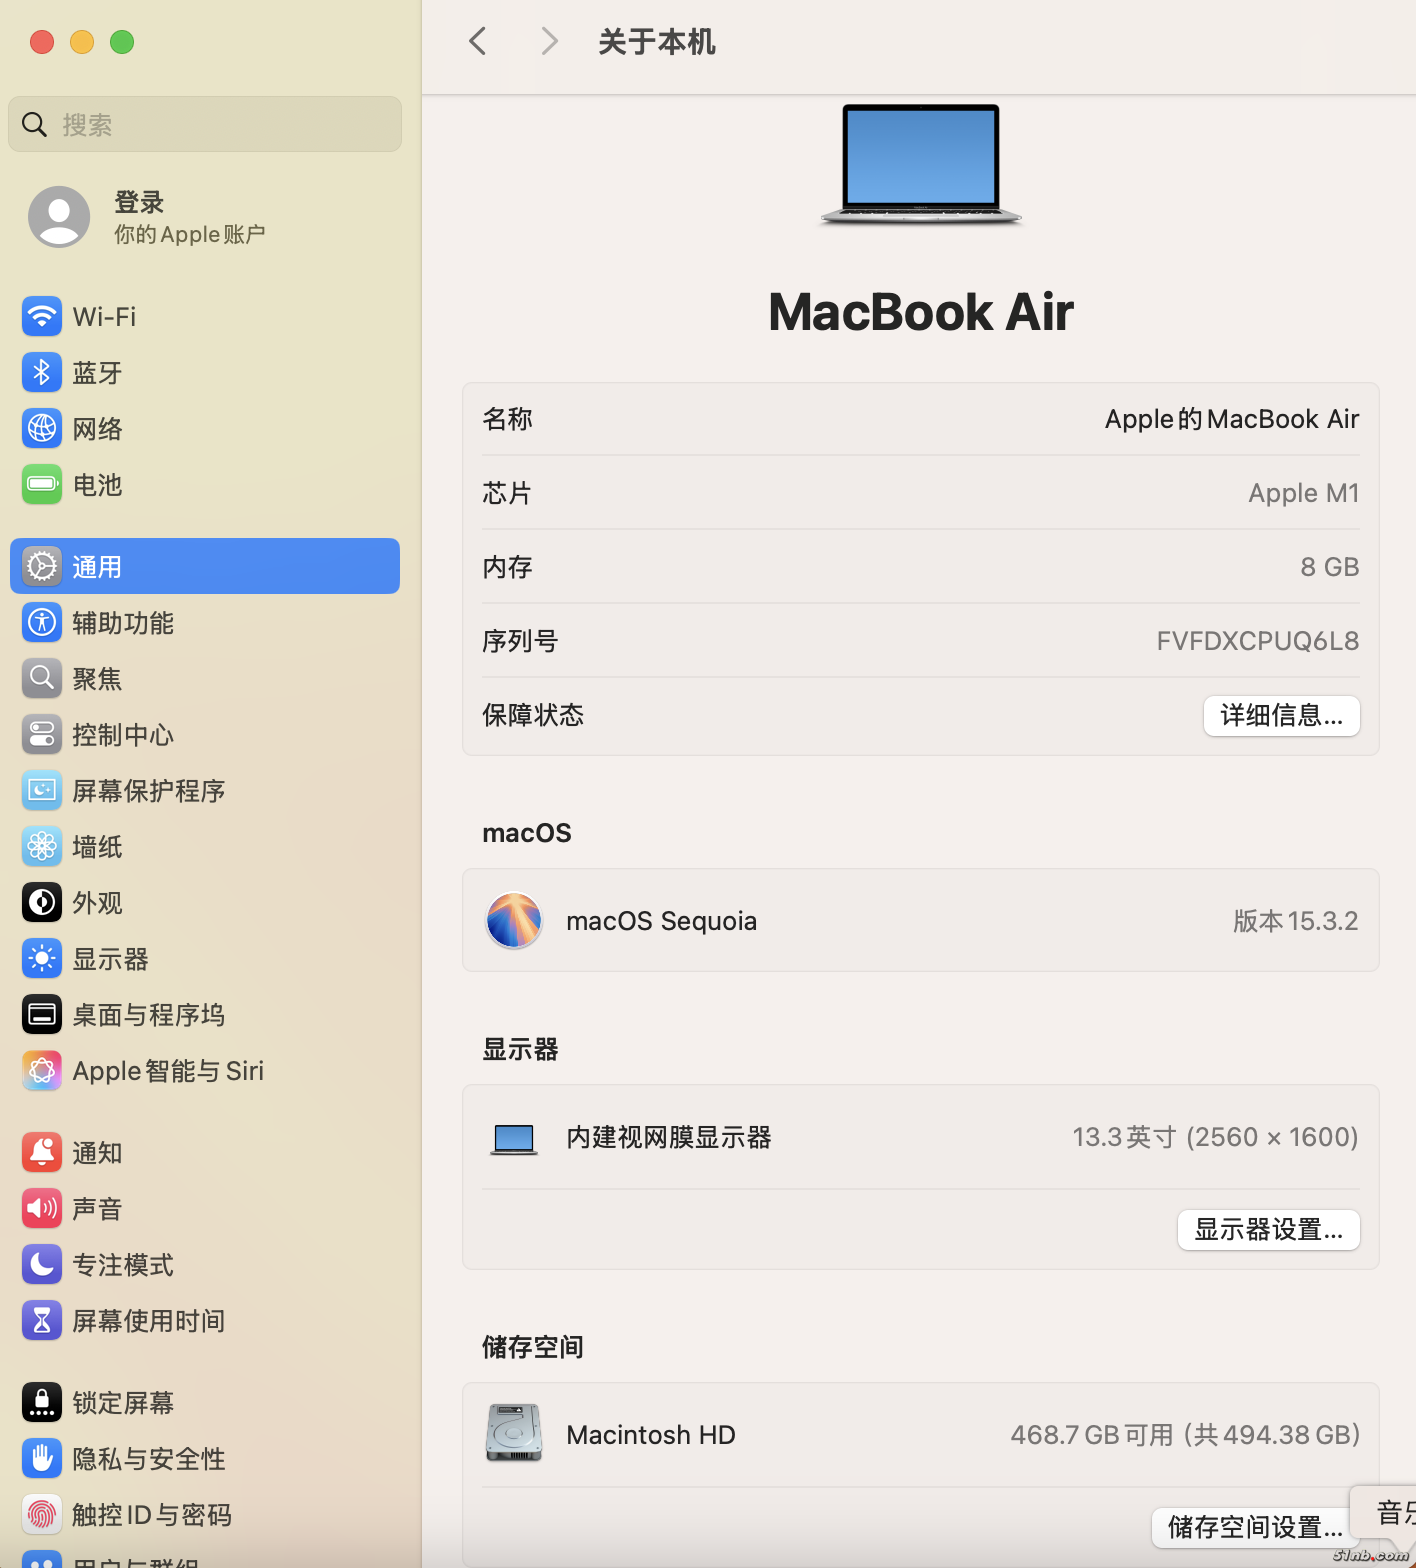Open the 墙纸 wallpaper icon
The width and height of the screenshot is (1416, 1568).
[x=42, y=847]
